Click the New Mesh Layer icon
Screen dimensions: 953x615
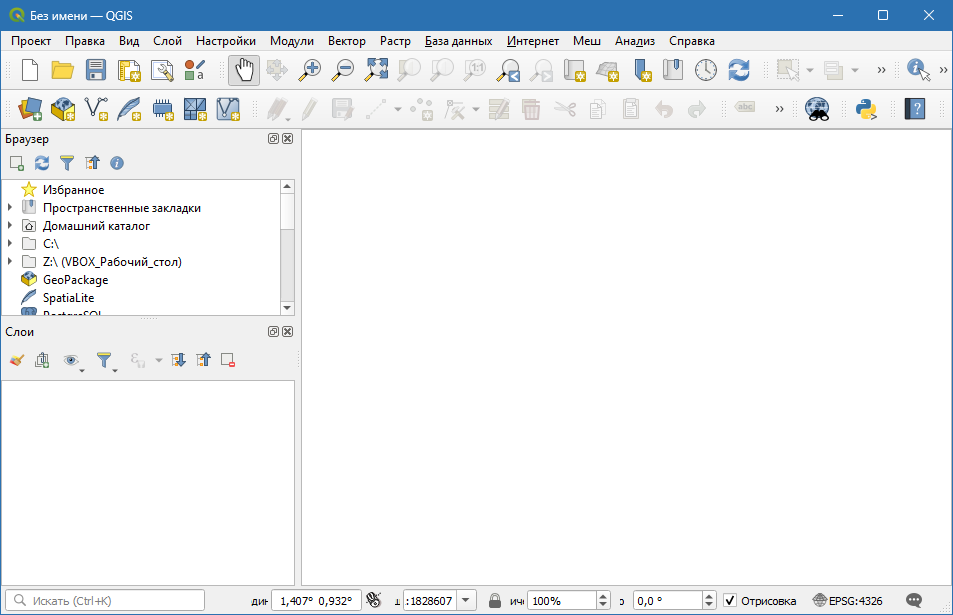click(195, 109)
